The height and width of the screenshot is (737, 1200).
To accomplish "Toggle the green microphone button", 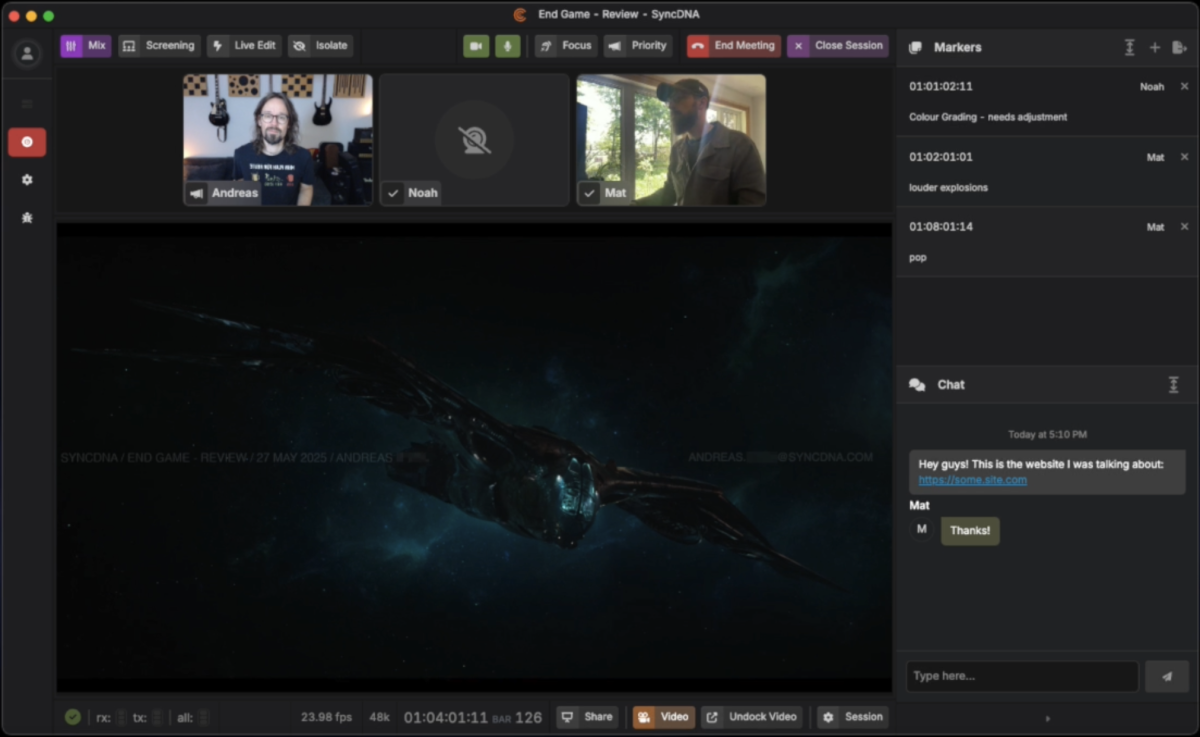I will [508, 46].
